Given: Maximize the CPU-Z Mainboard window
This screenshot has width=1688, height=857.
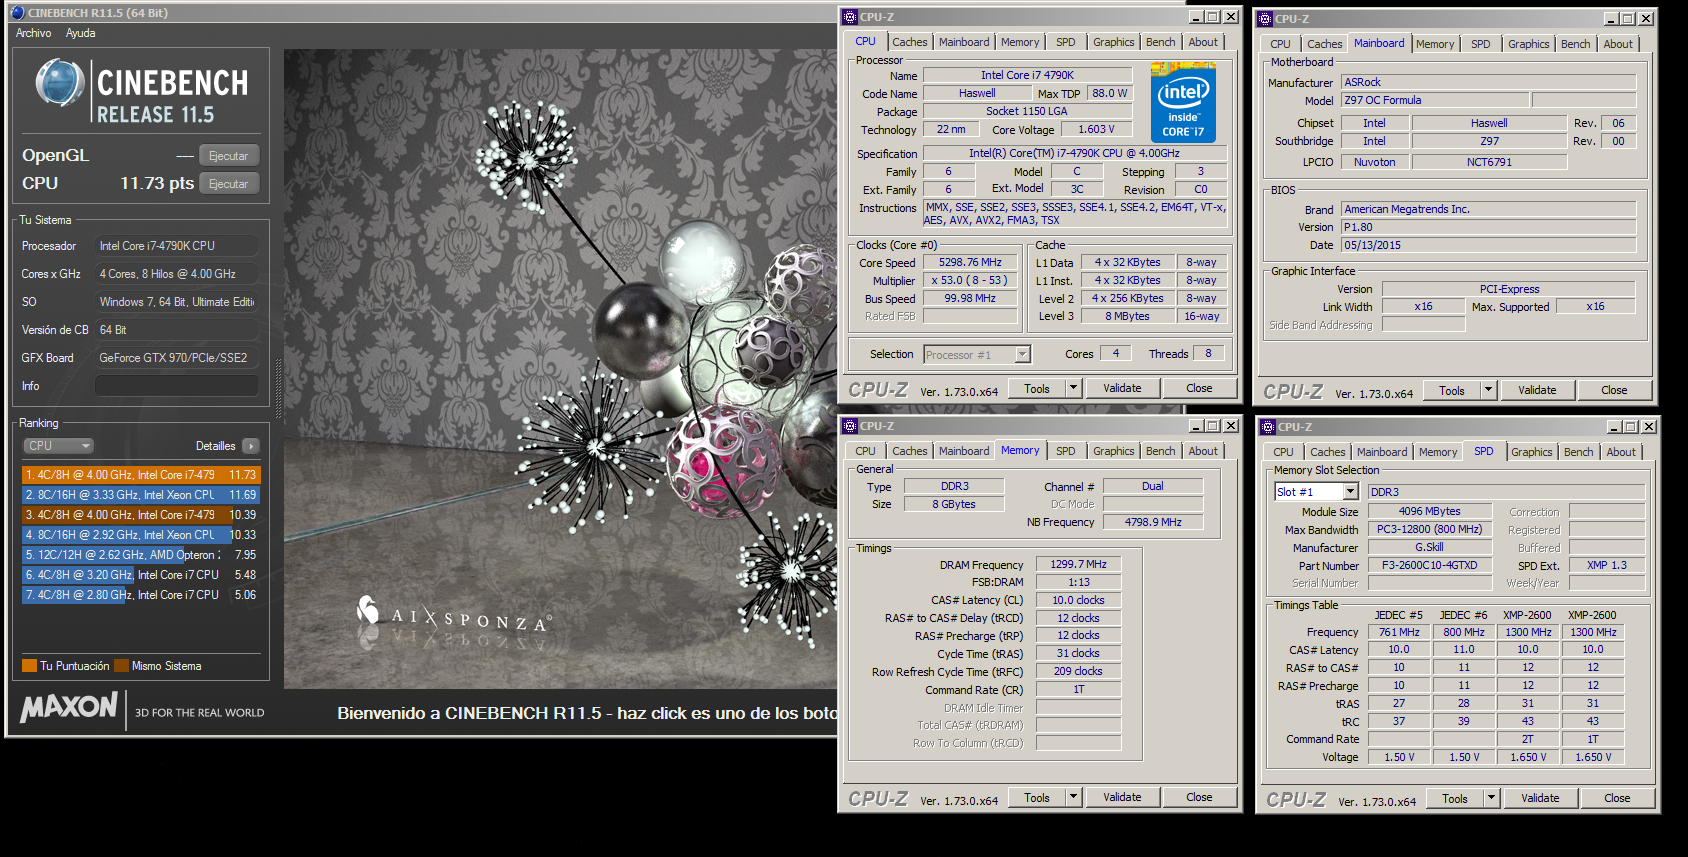Looking at the screenshot, I should pyautogui.click(x=1628, y=19).
